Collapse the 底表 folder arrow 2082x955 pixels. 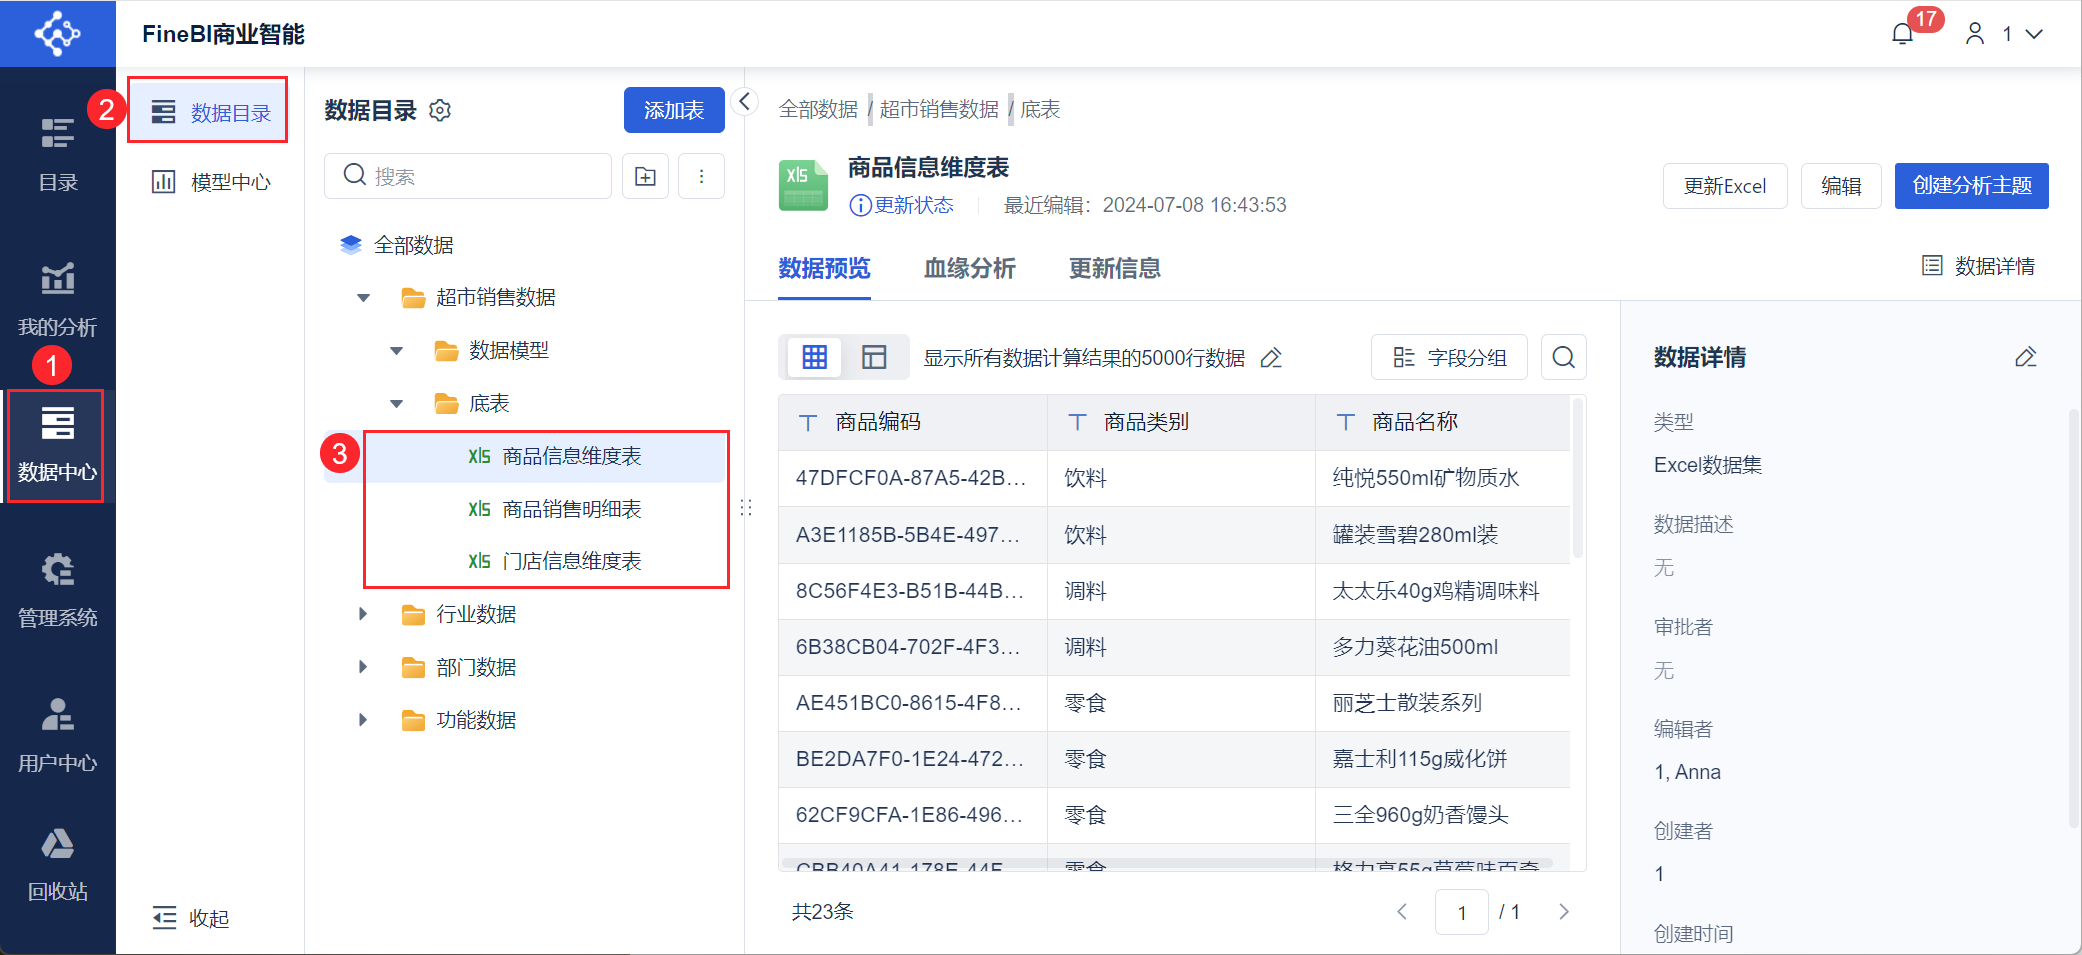click(397, 404)
